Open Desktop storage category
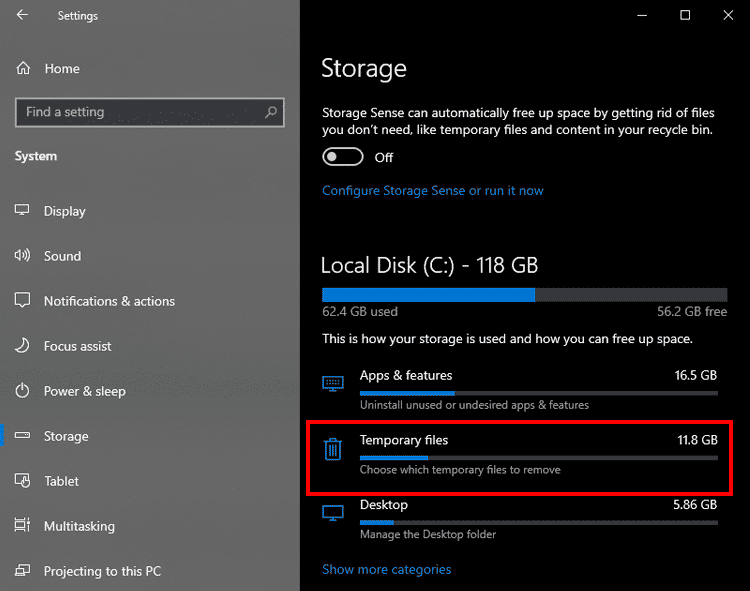750x591 pixels. [519, 519]
